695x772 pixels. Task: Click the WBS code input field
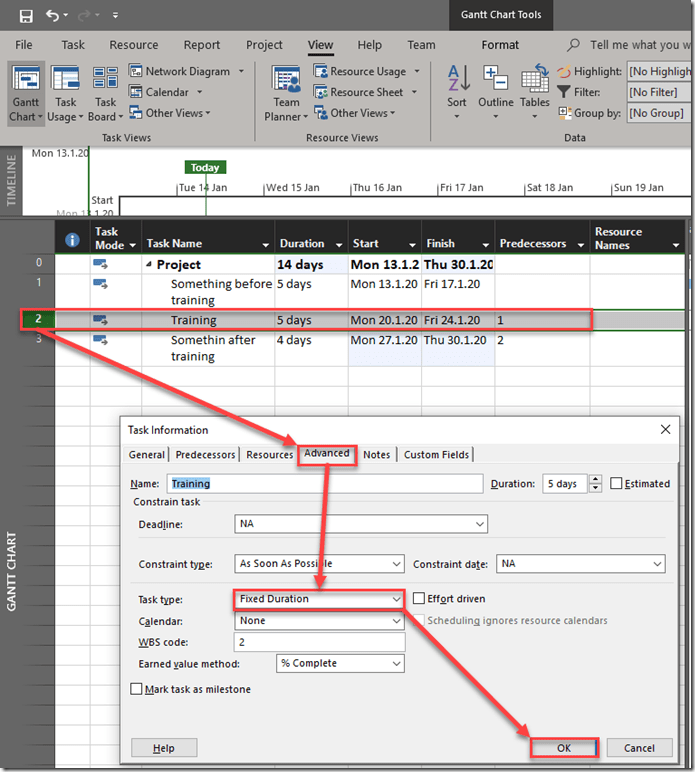tap(320, 642)
